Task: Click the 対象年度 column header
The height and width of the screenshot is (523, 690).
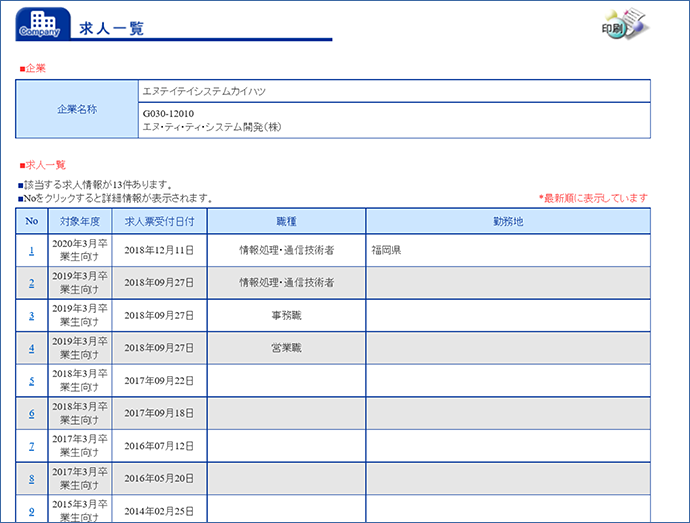Action: click(80, 221)
